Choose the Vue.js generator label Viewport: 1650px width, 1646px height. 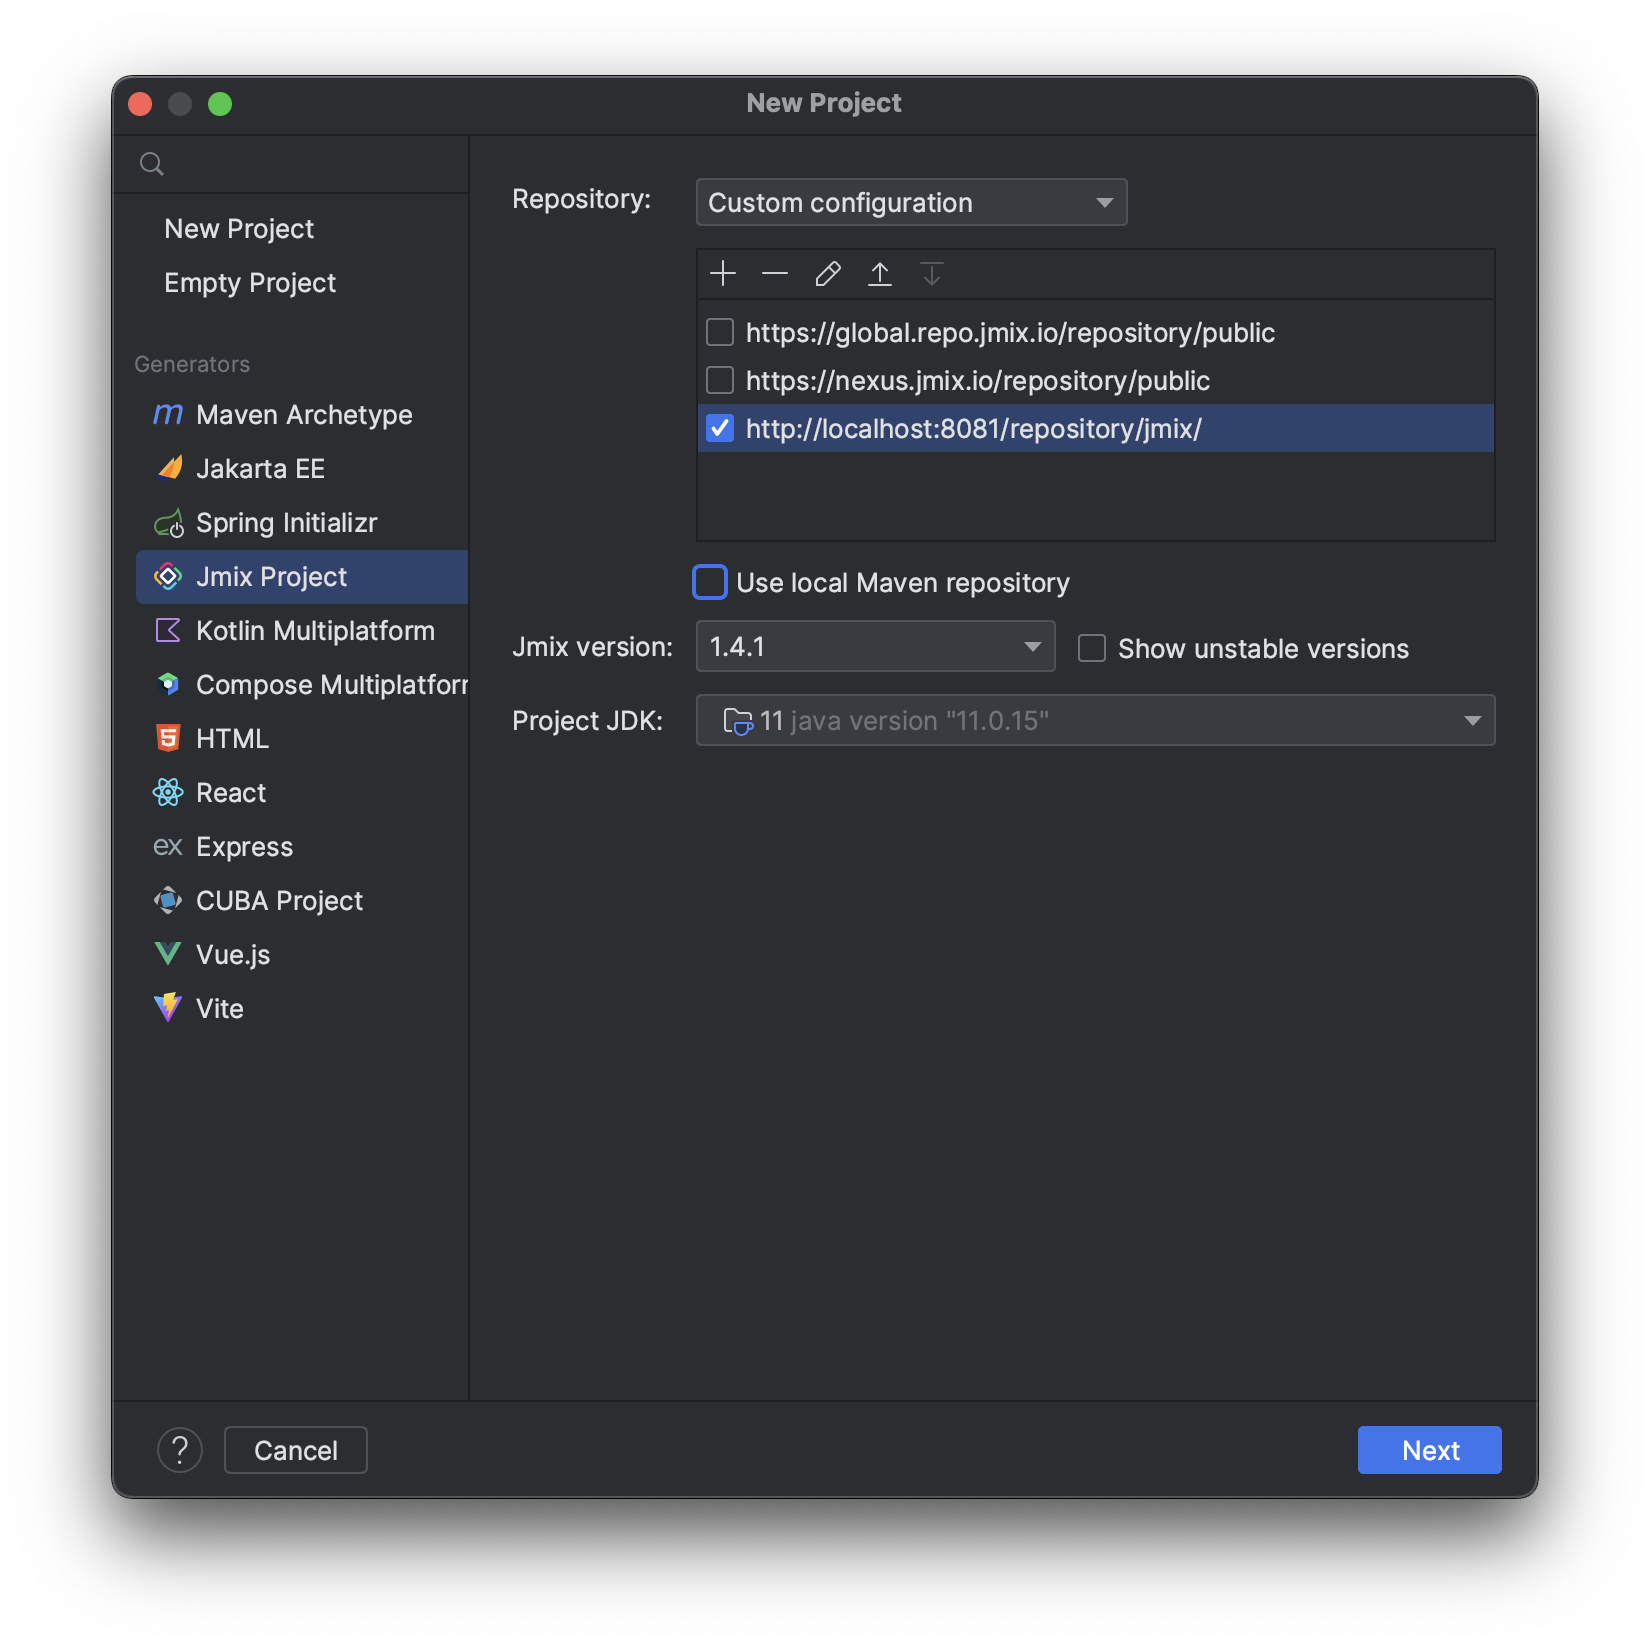[x=233, y=955]
